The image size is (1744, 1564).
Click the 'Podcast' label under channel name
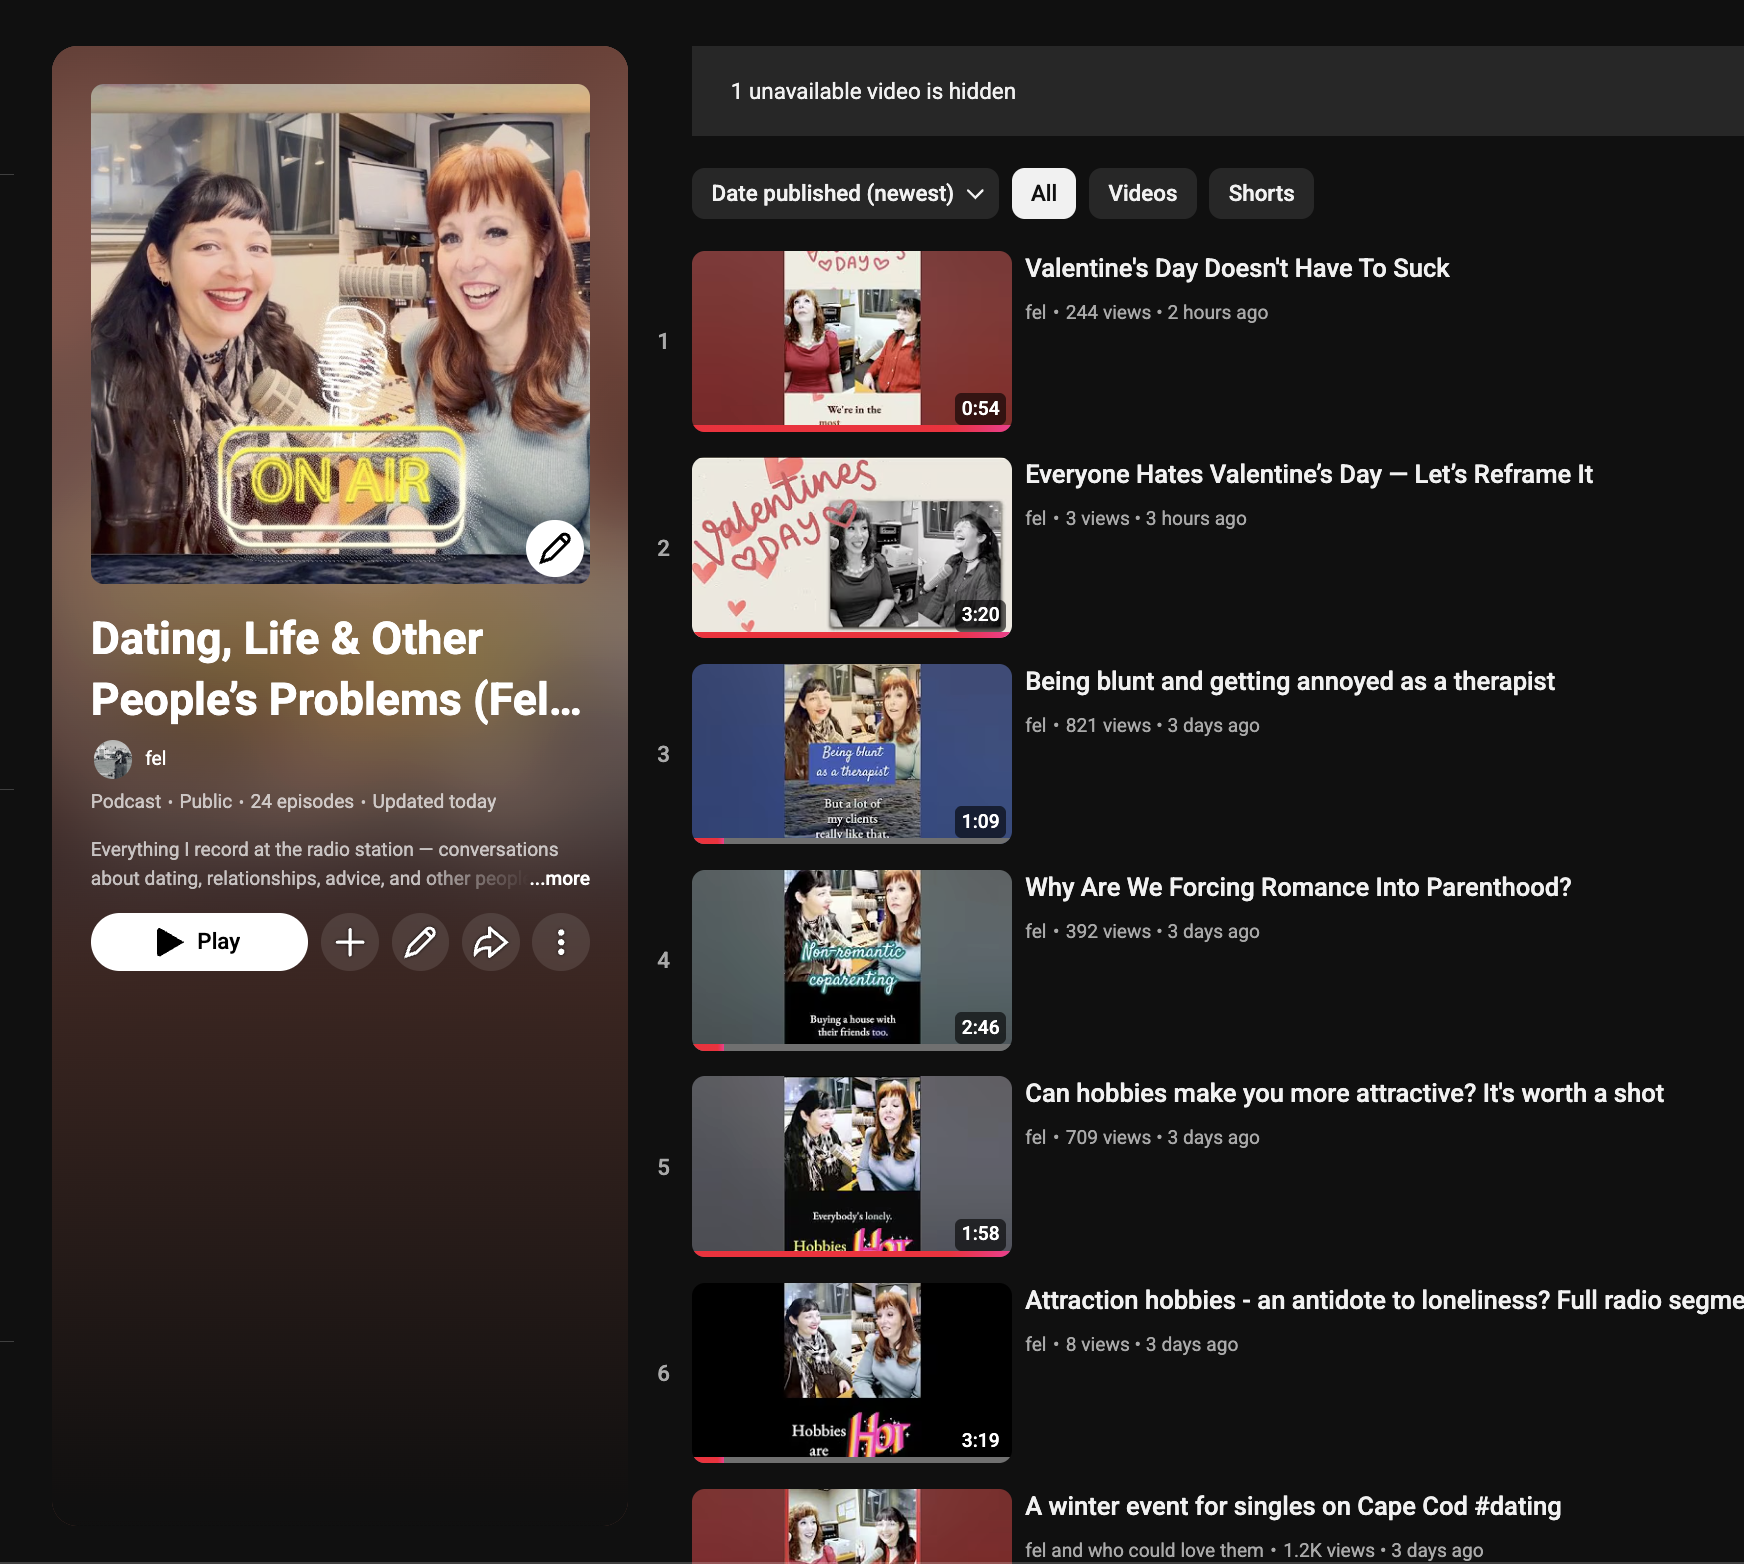pos(126,801)
